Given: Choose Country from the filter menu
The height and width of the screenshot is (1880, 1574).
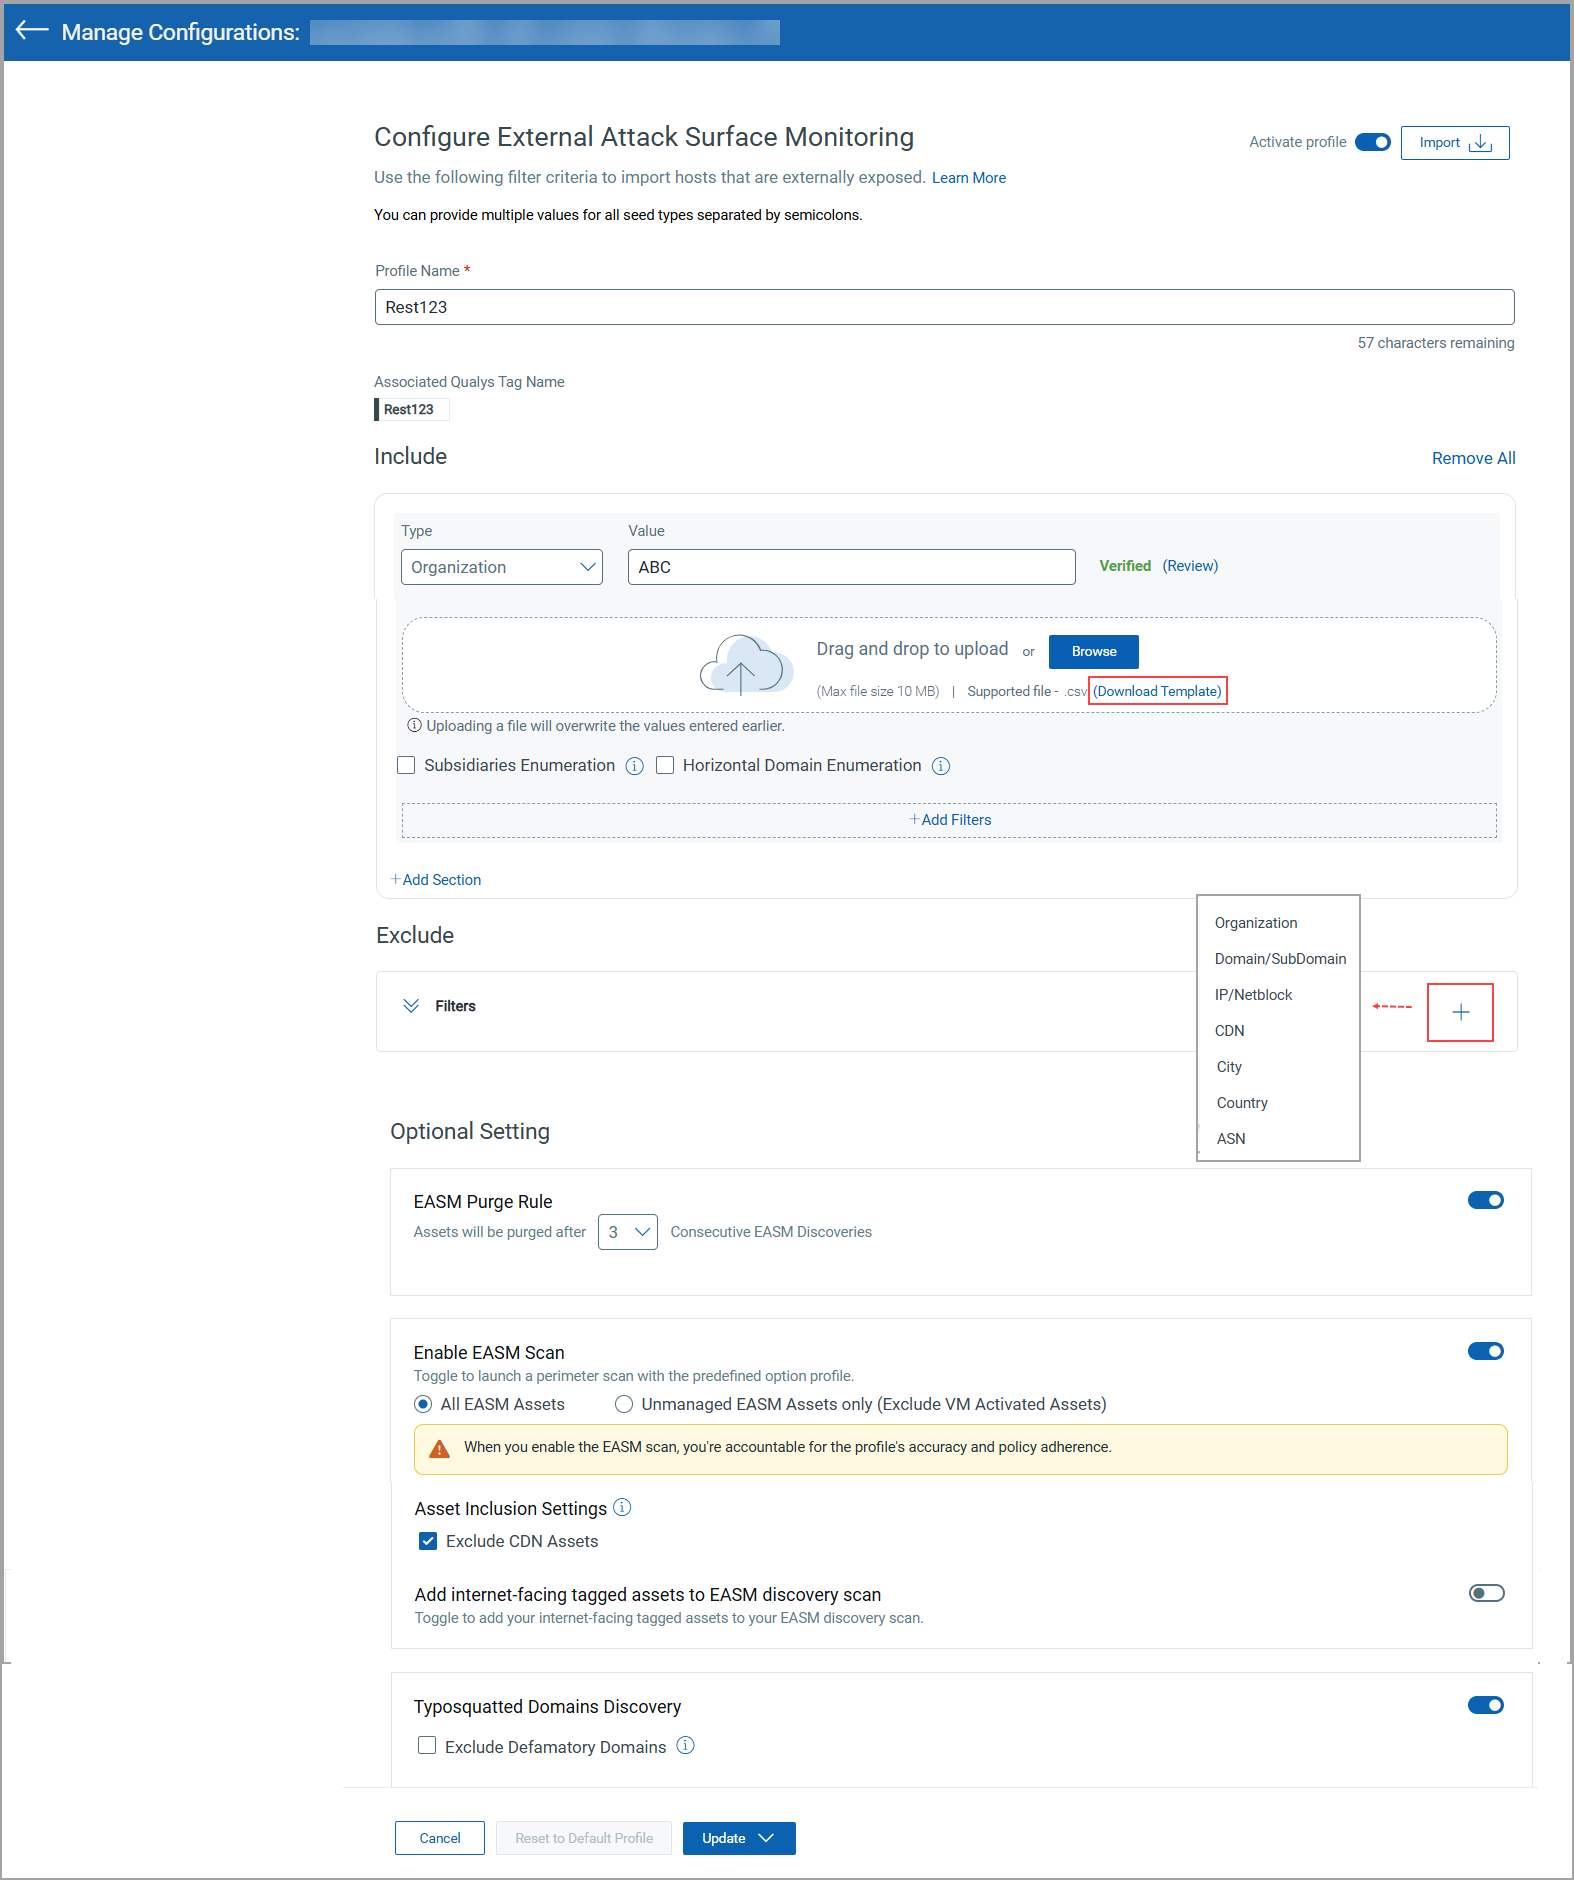Looking at the screenshot, I should (x=1242, y=1103).
